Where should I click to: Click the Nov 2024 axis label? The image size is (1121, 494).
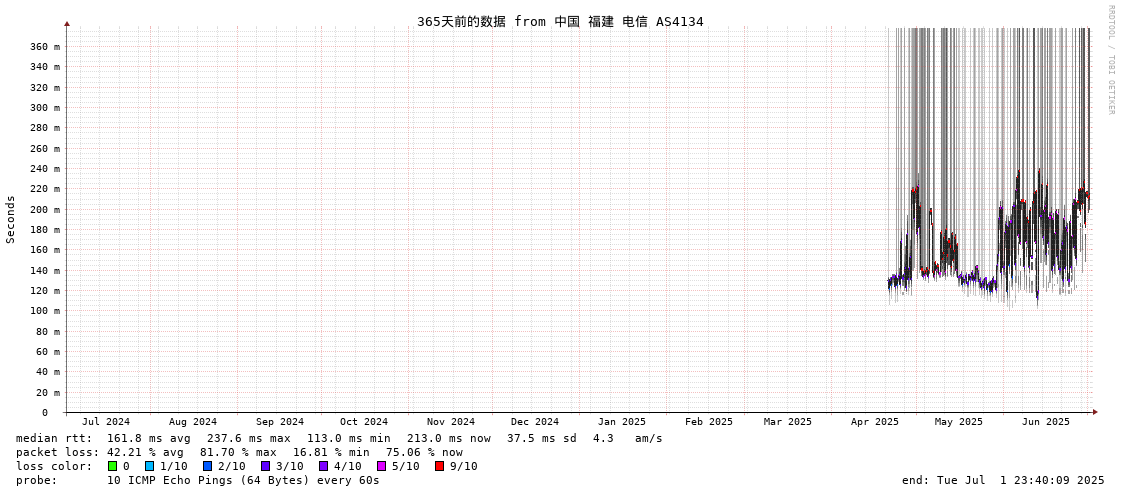click(x=451, y=422)
